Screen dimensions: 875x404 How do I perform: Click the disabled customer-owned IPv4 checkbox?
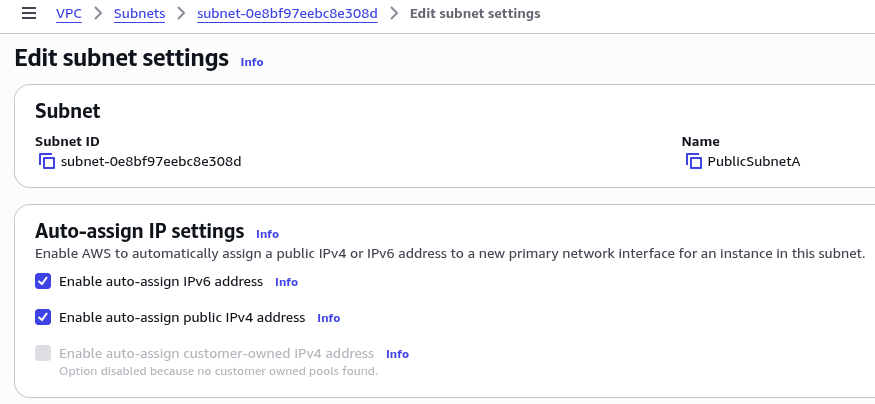pos(43,353)
